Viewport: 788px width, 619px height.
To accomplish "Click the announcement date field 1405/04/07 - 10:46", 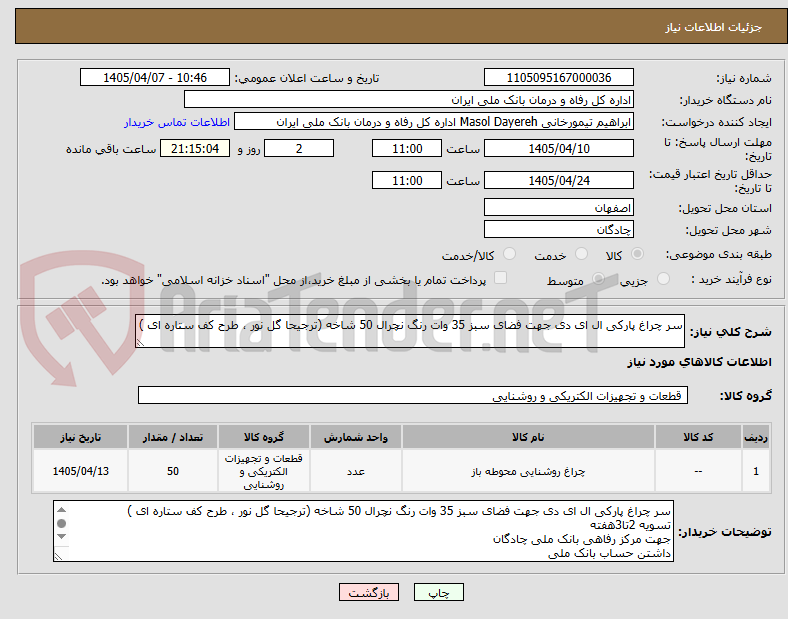I will point(155,77).
